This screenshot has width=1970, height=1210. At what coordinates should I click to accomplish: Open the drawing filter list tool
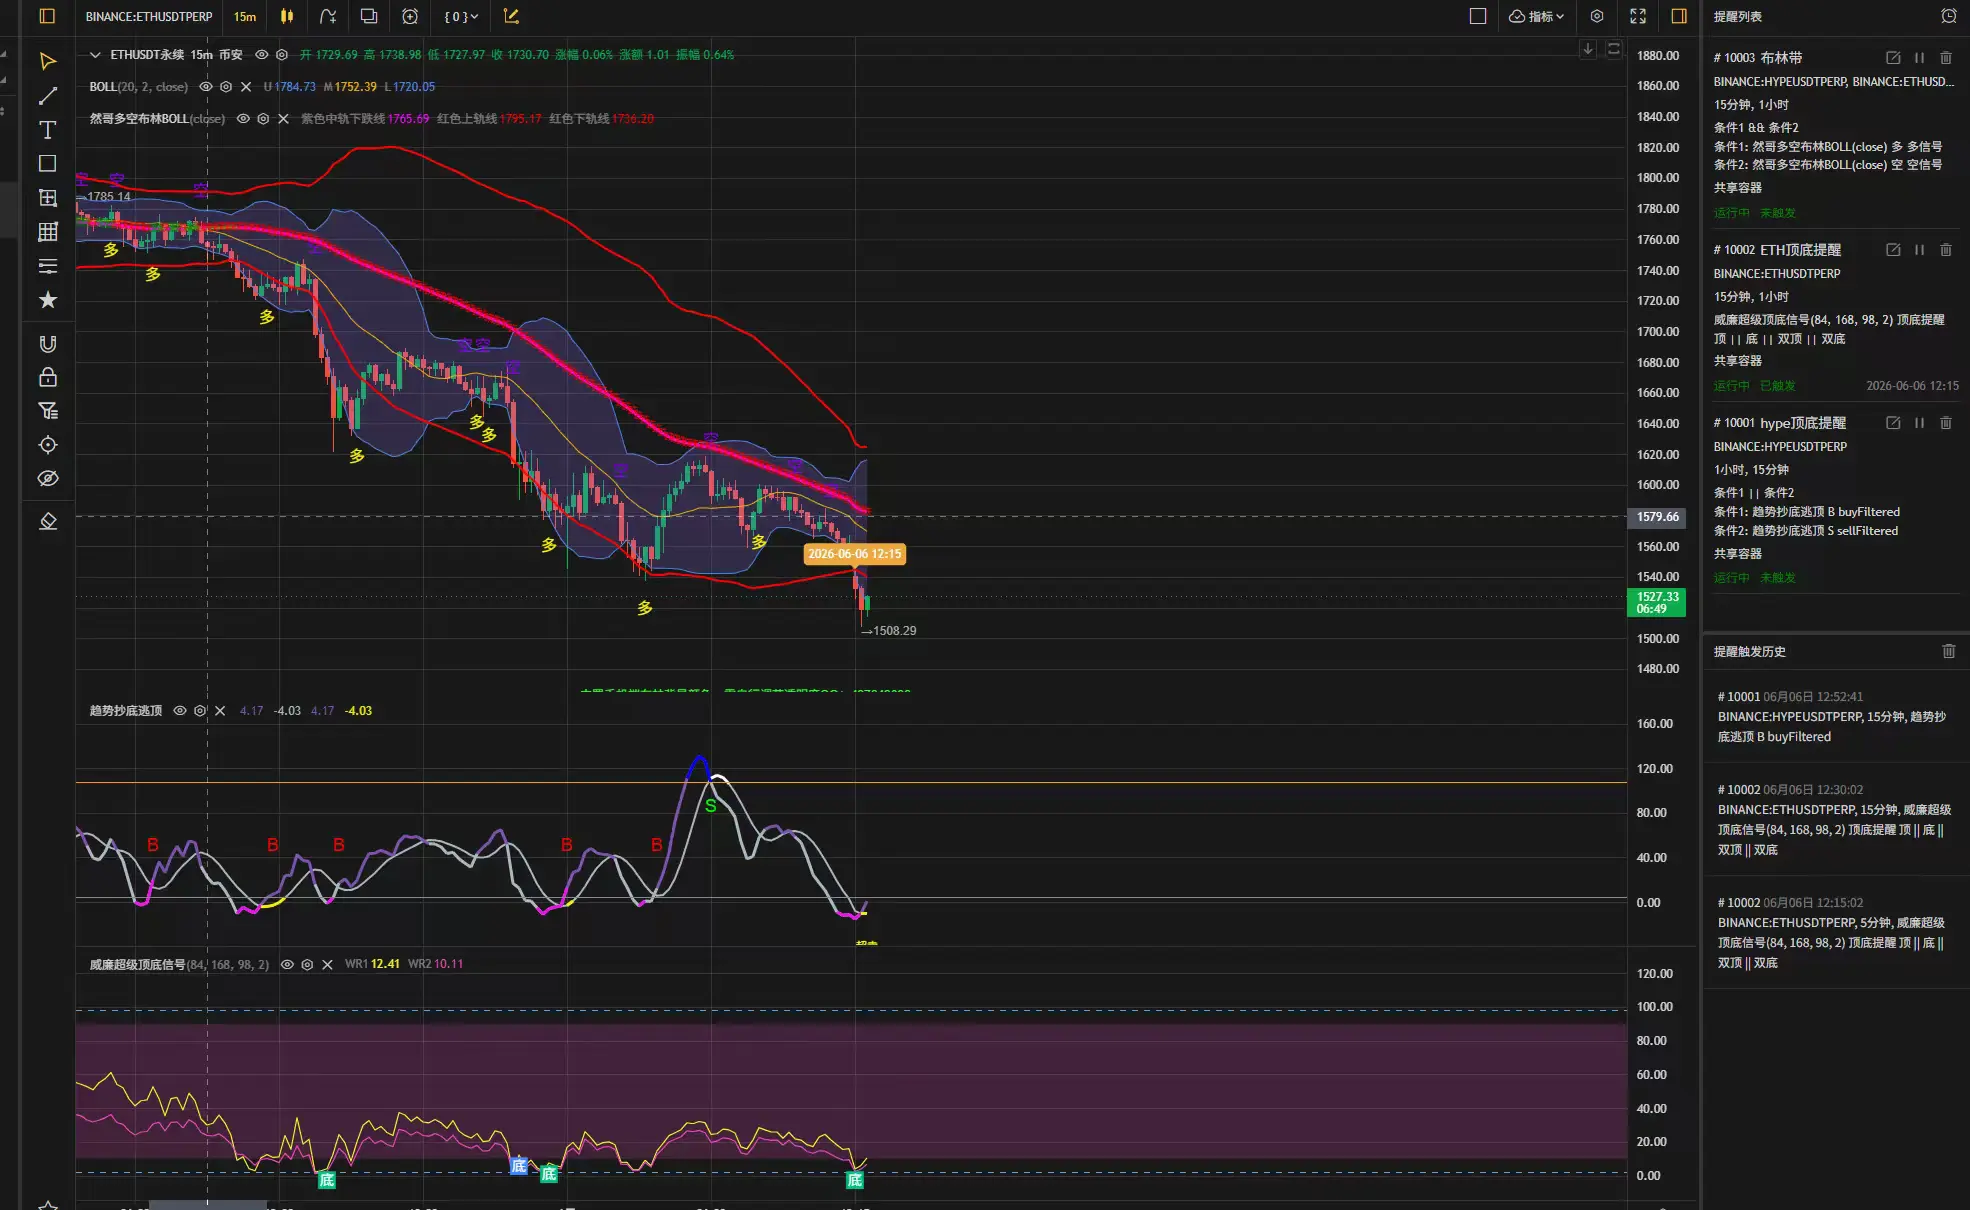click(47, 411)
